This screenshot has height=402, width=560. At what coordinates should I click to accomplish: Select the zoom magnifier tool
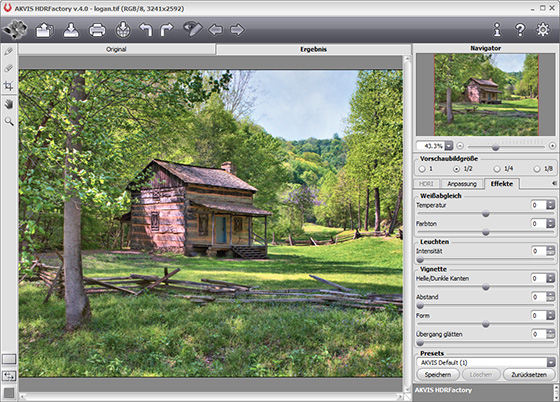[x=9, y=121]
